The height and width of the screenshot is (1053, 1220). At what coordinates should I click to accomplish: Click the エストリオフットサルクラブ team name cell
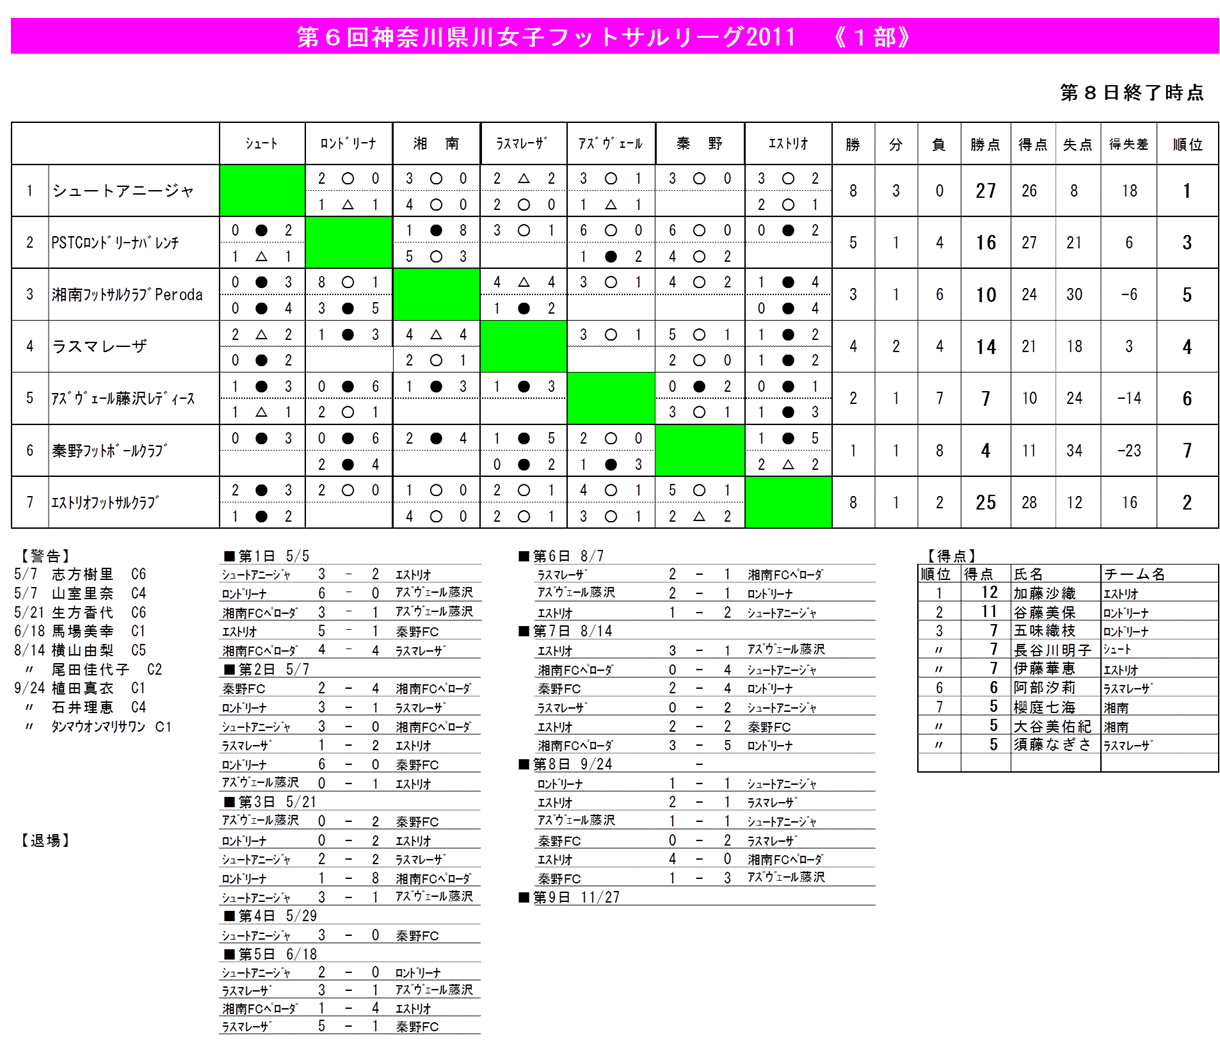pos(104,503)
